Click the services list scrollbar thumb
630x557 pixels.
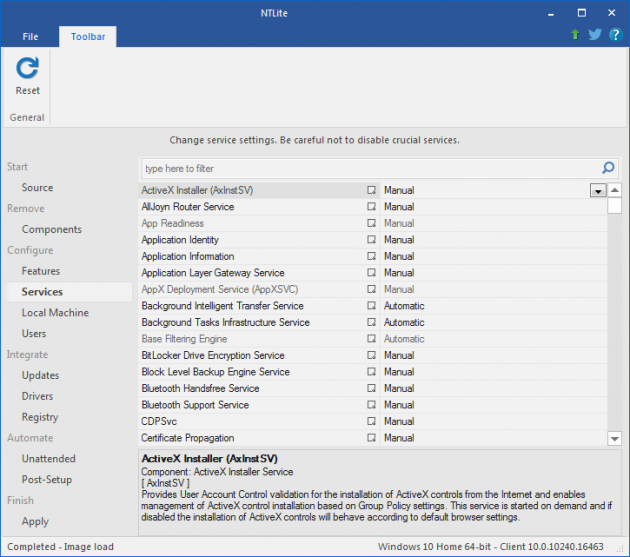point(615,205)
